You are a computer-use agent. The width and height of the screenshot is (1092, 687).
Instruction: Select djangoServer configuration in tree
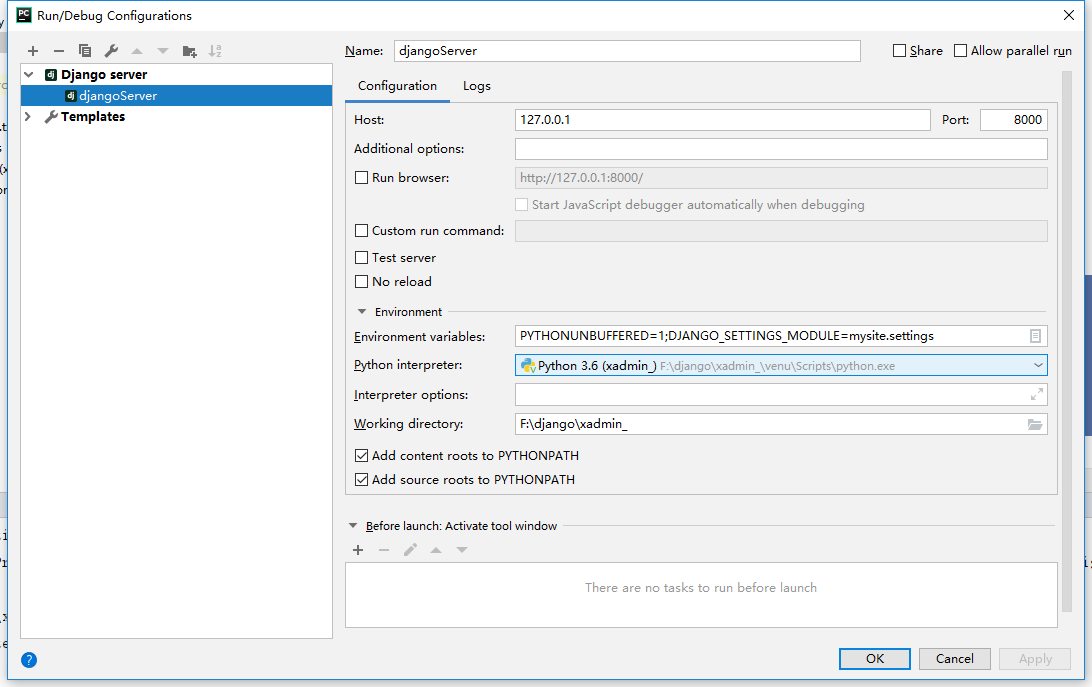[x=176, y=95]
